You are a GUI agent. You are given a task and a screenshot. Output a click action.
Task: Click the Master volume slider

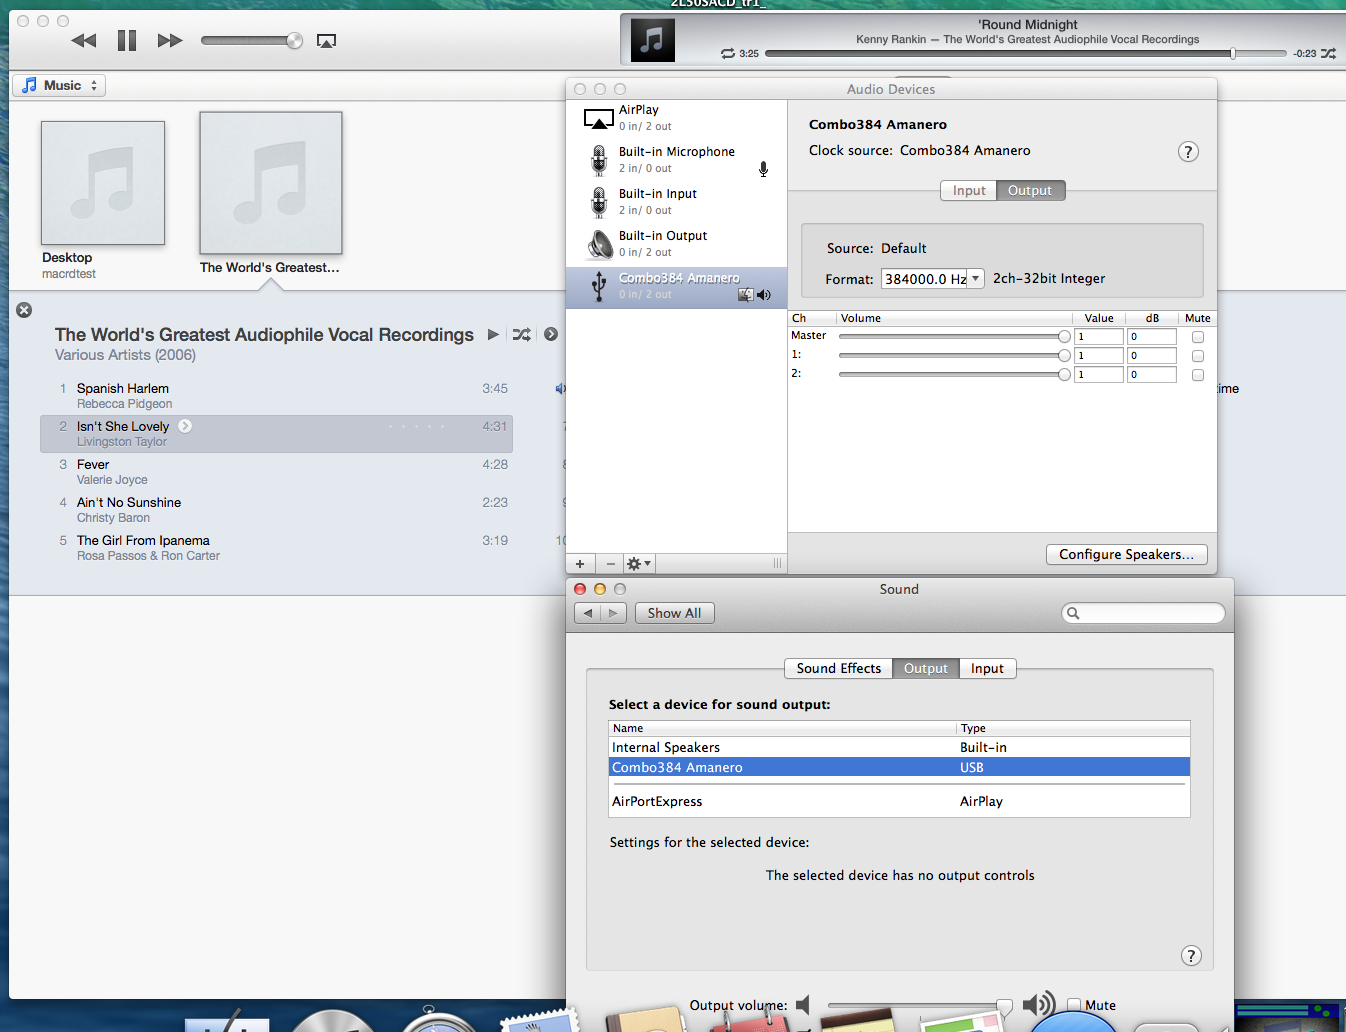954,337
